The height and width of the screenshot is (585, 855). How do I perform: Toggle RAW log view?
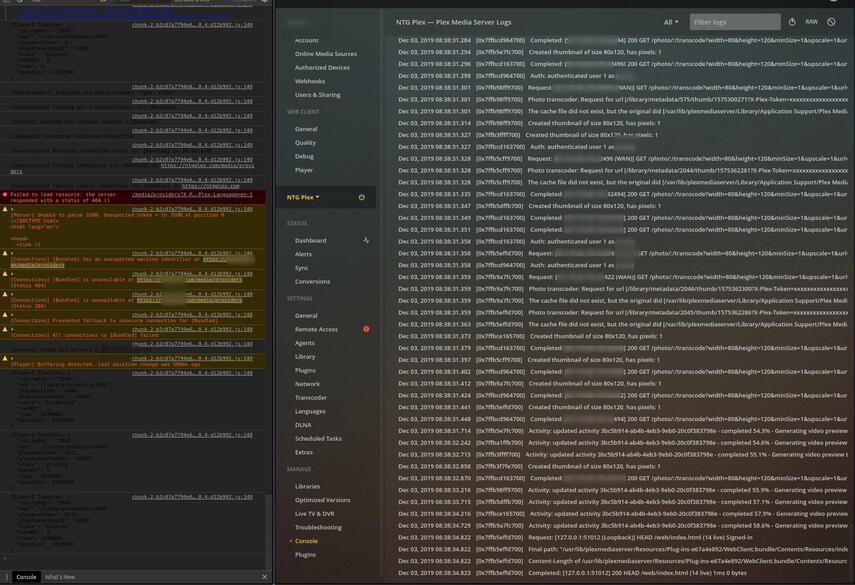[812, 22]
